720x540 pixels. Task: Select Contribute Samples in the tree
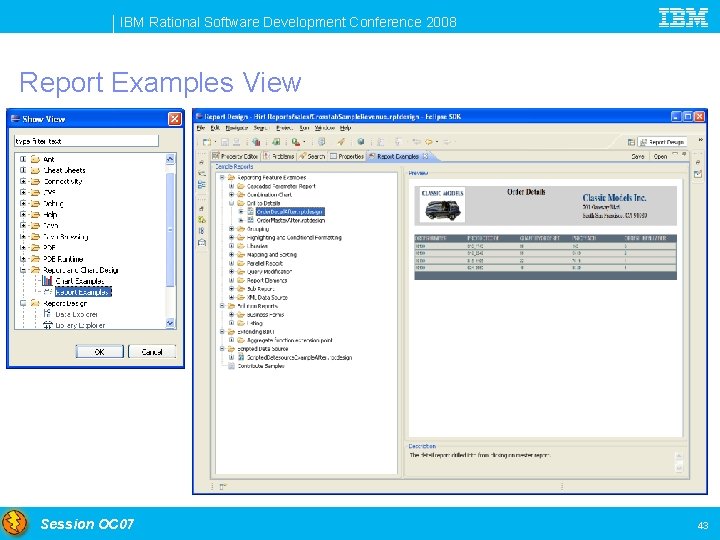(x=261, y=366)
